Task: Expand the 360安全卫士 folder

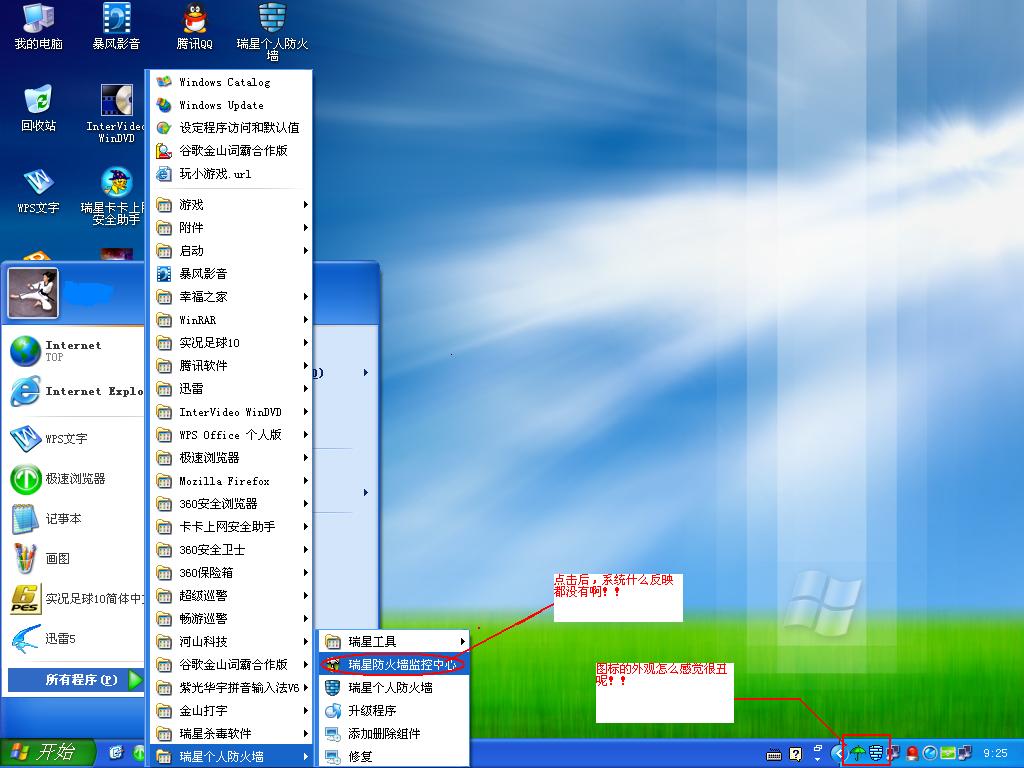Action: (x=231, y=550)
